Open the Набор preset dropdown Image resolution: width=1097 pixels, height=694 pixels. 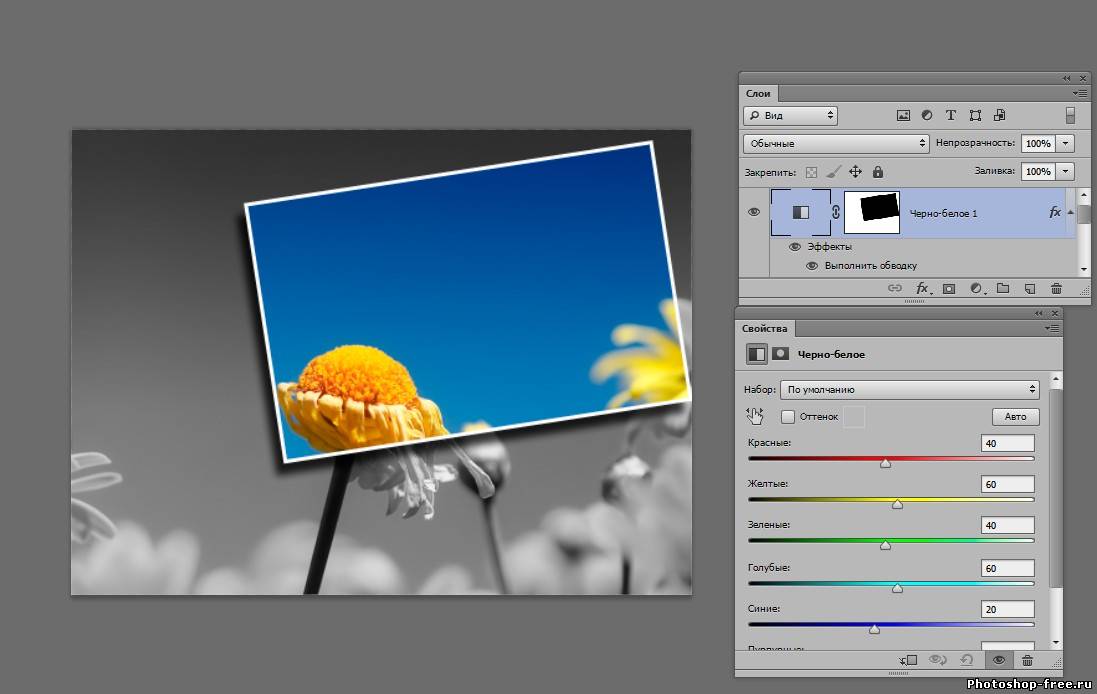click(x=910, y=390)
